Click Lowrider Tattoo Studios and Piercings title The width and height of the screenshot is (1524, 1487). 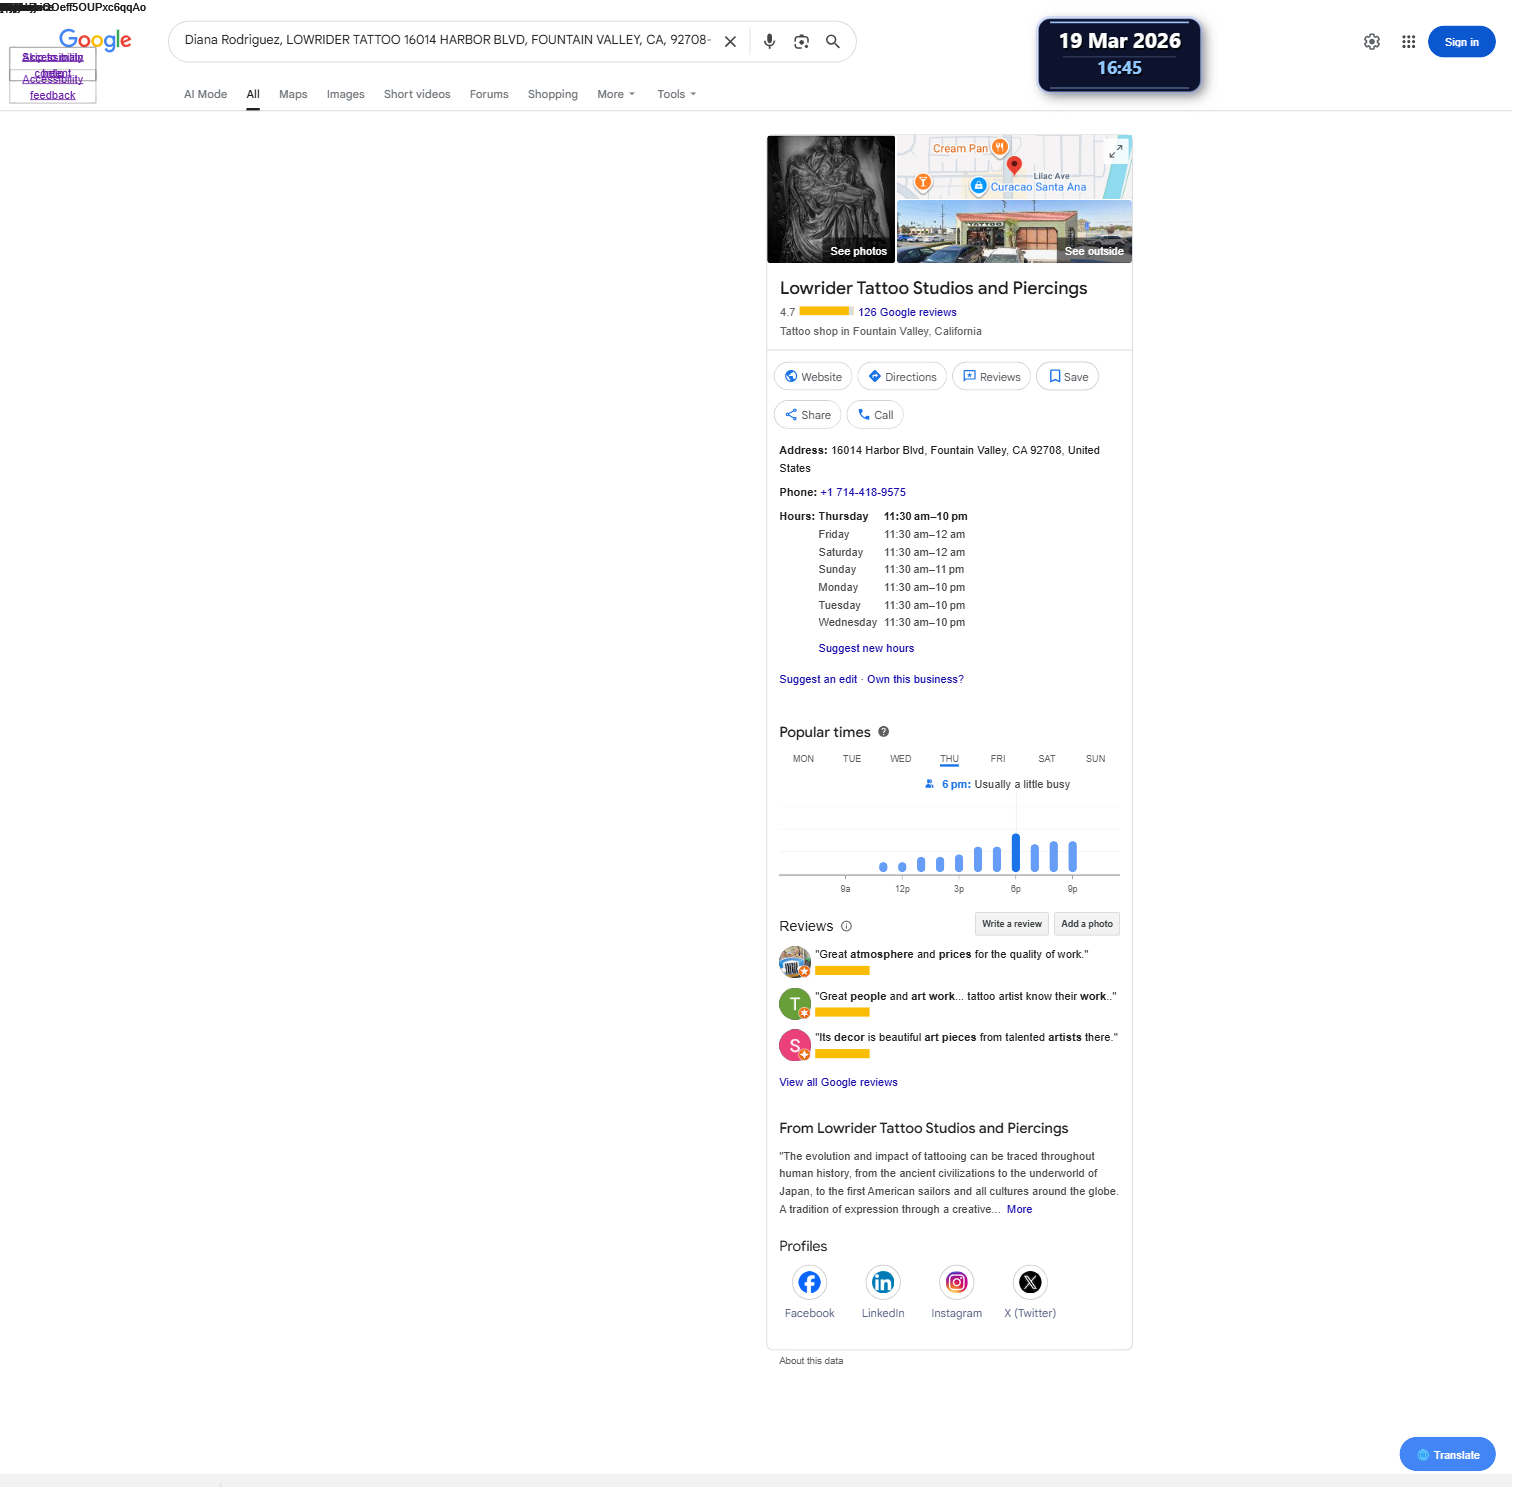pyautogui.click(x=933, y=288)
